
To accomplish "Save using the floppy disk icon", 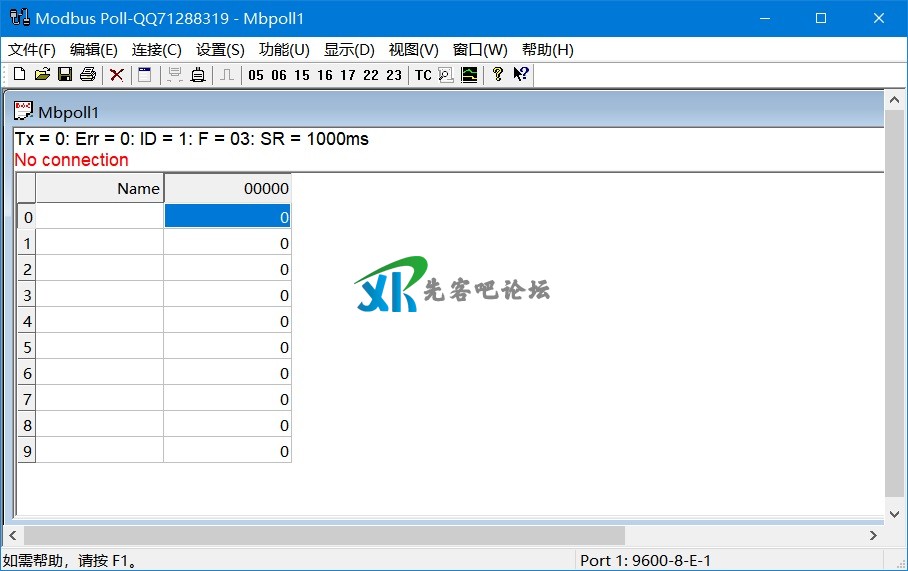I will pyautogui.click(x=65, y=75).
